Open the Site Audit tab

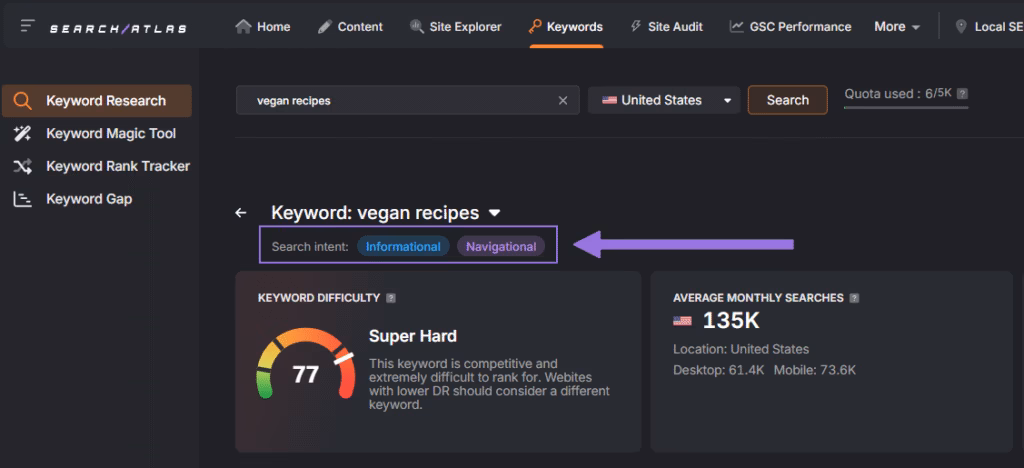click(x=666, y=27)
